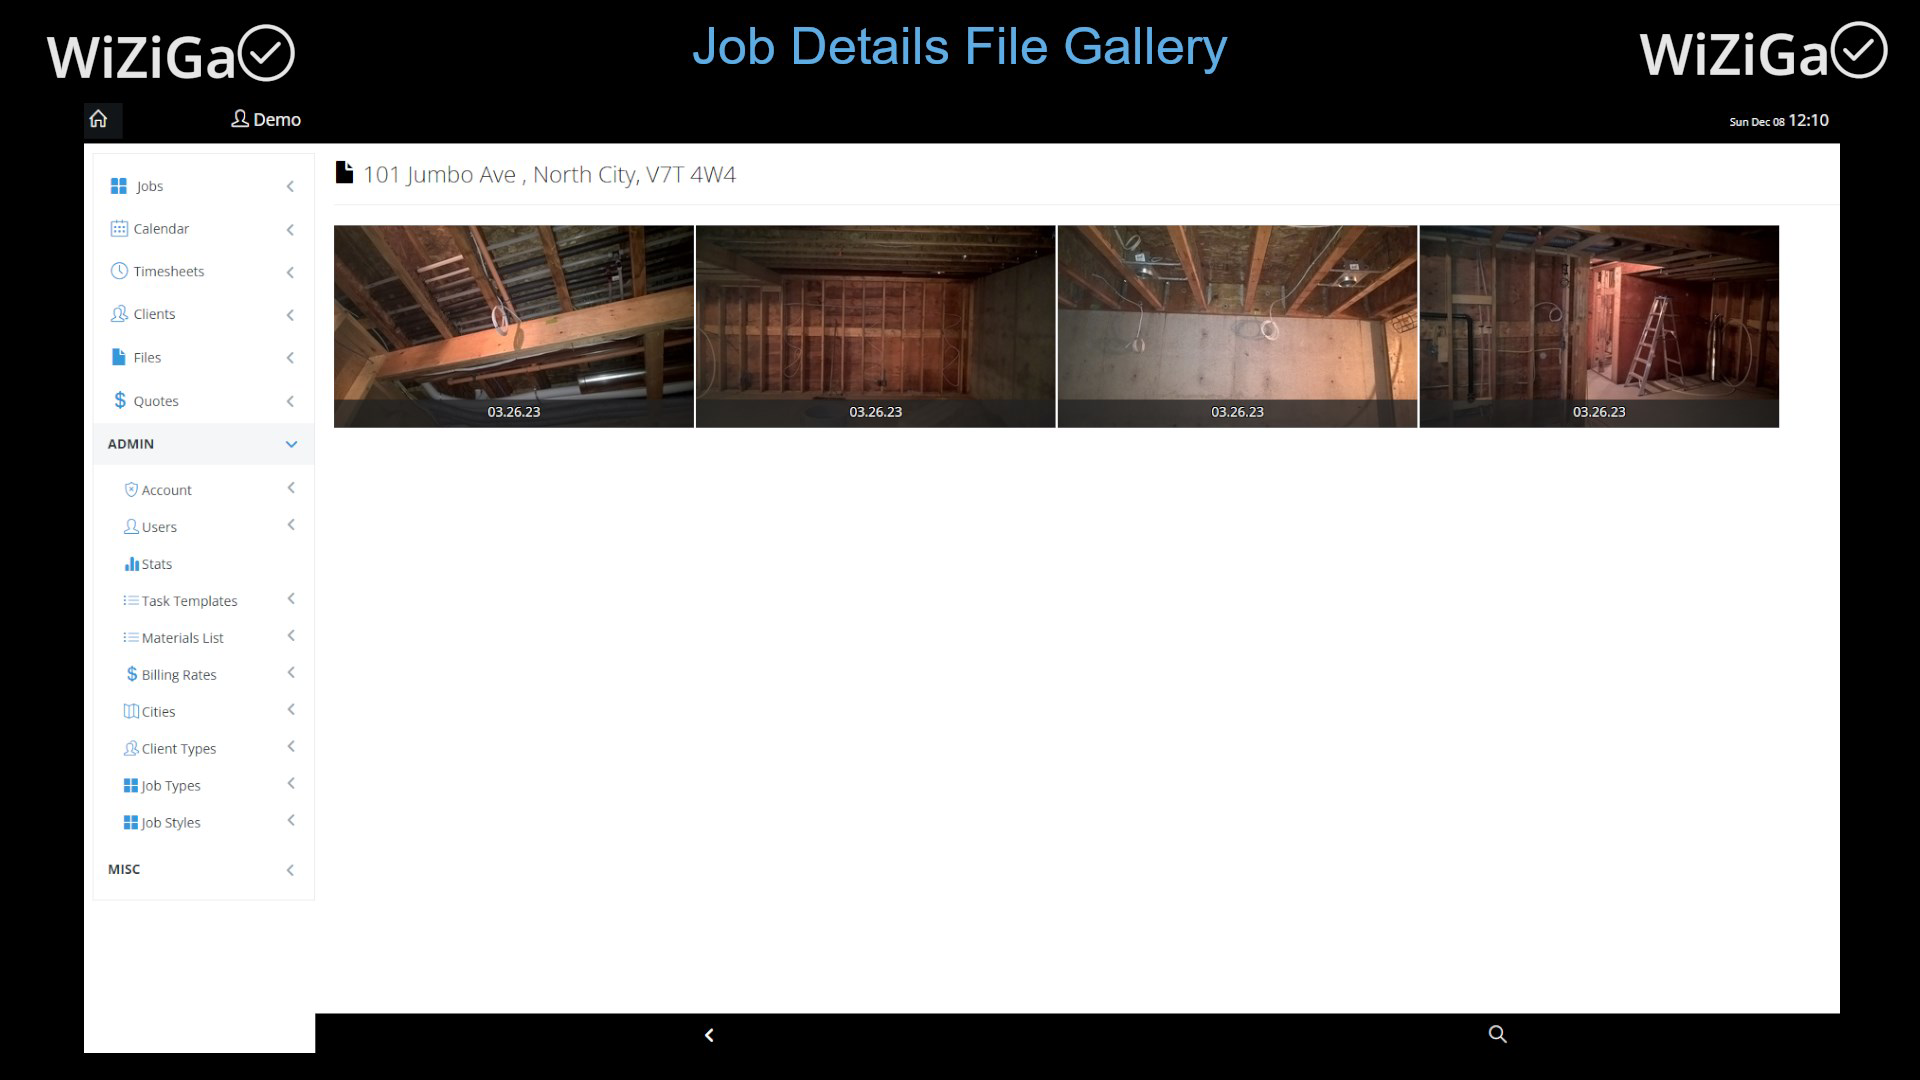Click the Quotes dollar icon
This screenshot has width=1920, height=1080.
click(120, 400)
